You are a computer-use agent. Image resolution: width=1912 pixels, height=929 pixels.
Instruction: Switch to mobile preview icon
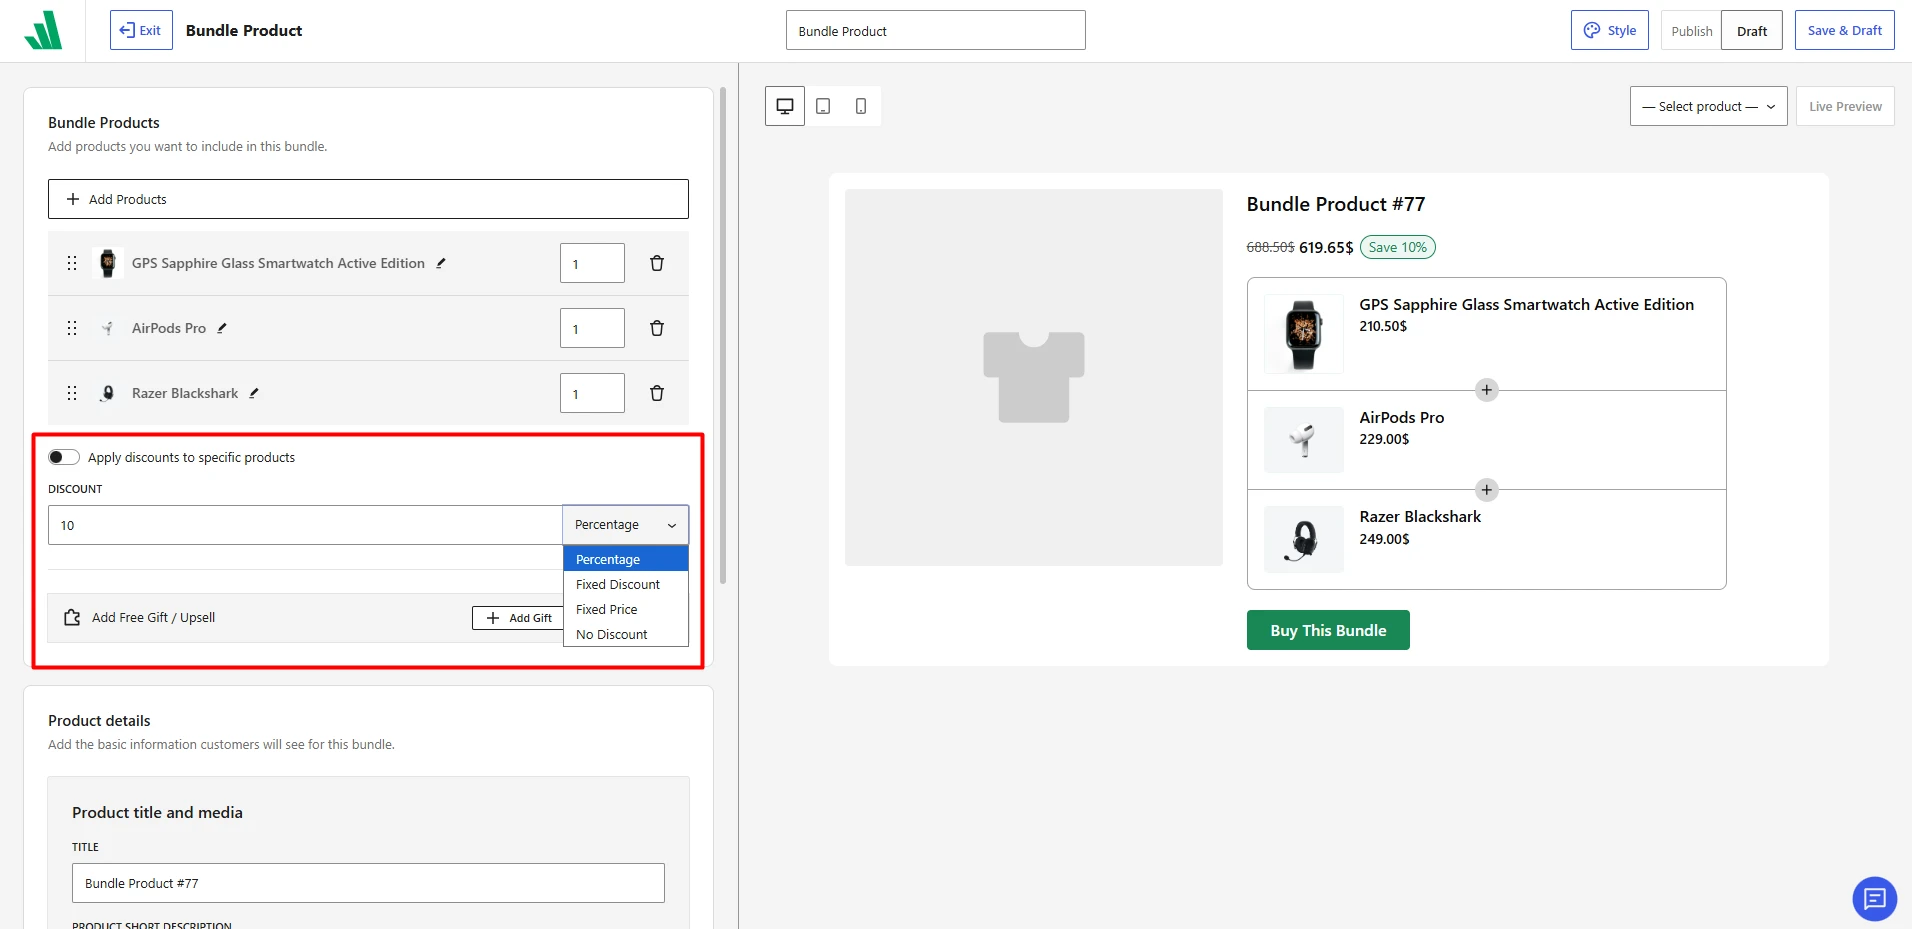coord(861,106)
